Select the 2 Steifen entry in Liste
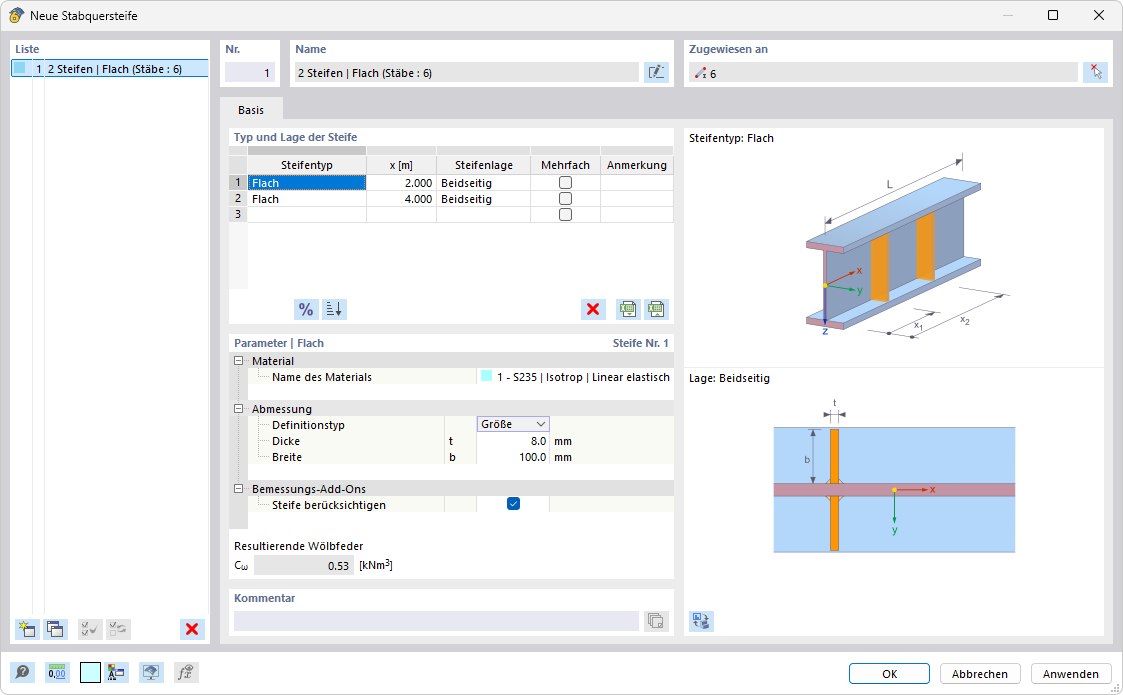 point(110,66)
